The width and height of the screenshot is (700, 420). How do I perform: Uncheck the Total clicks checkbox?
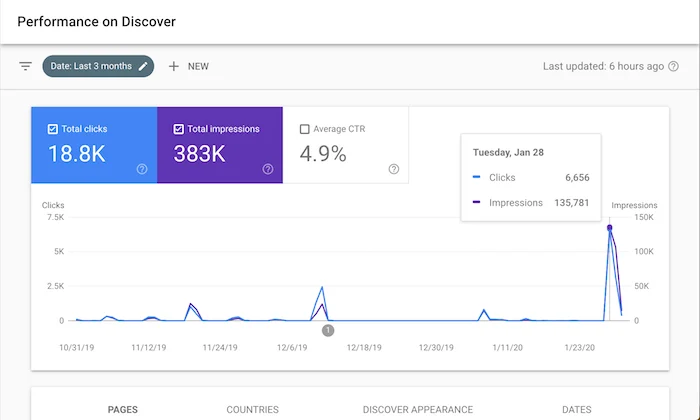coord(52,129)
